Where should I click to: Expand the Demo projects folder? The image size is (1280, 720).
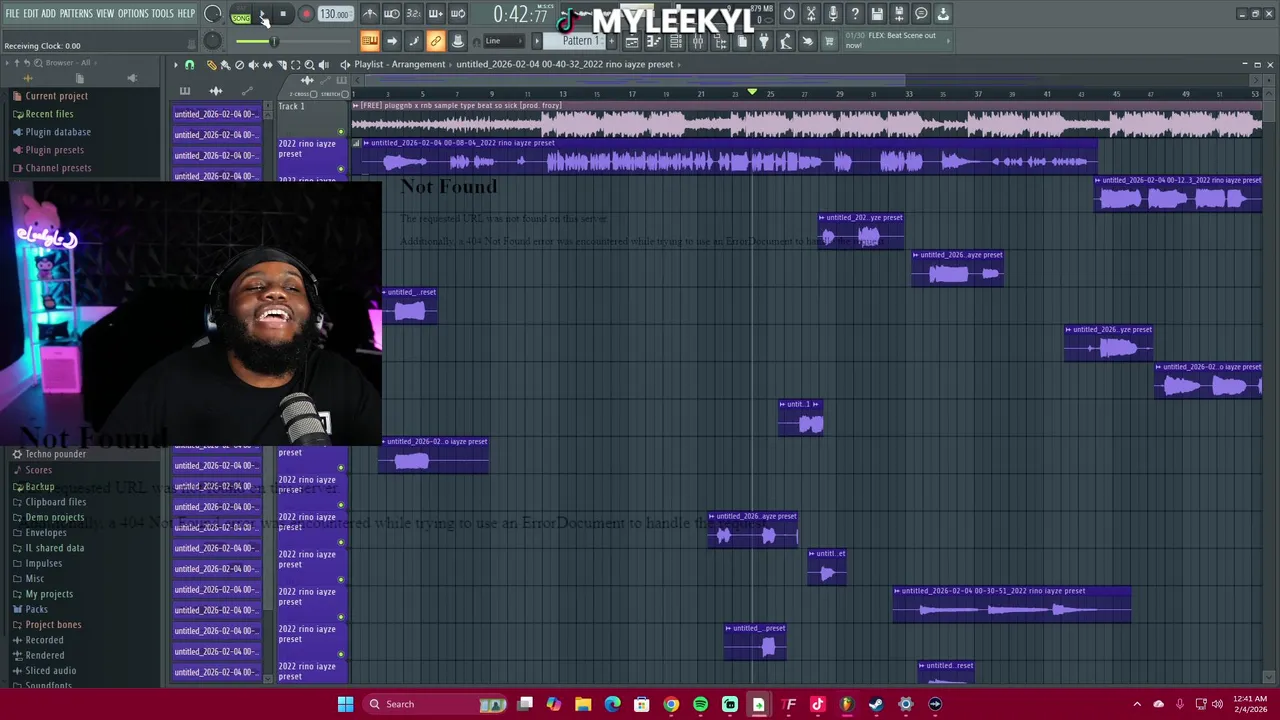54,517
